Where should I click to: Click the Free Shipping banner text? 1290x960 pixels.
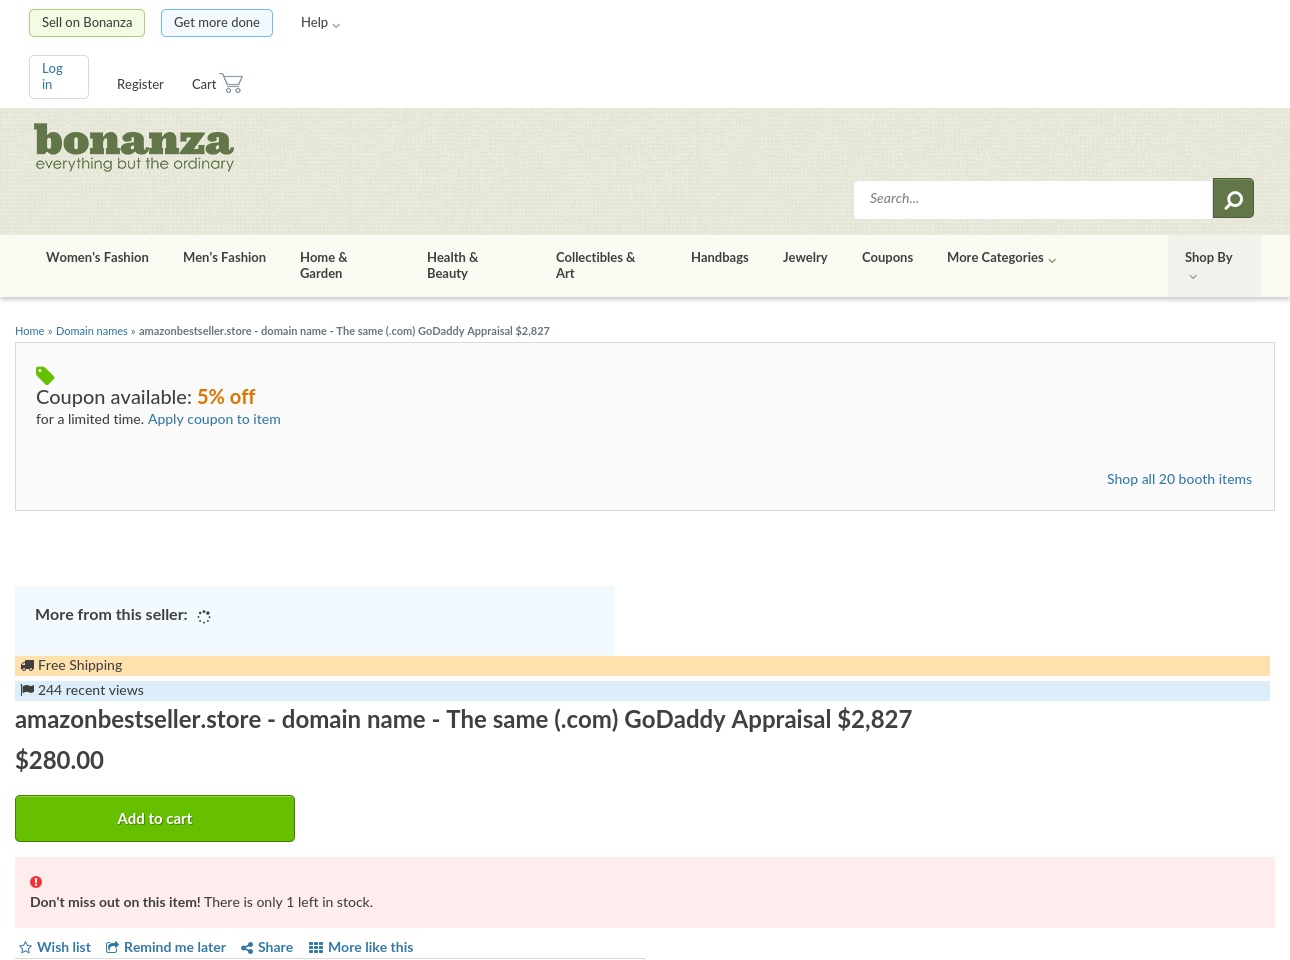tap(80, 665)
